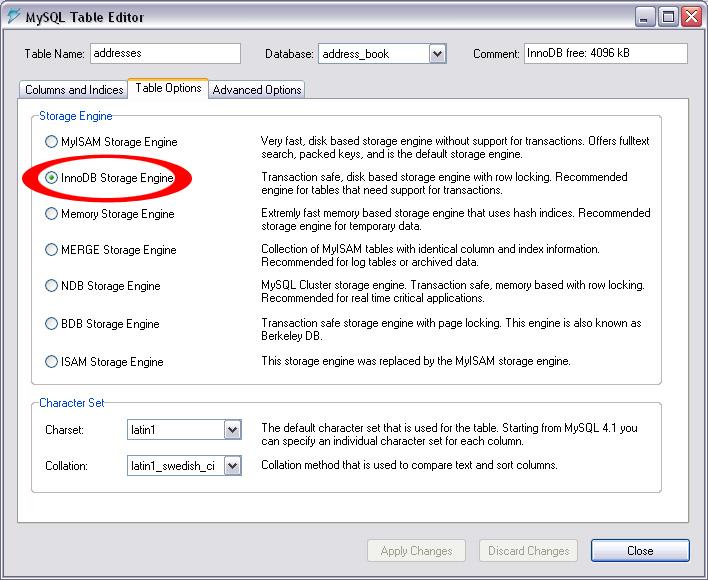Expand the Collation dropdown arrow
Screen dimensions: 708x580
[x=233, y=466]
